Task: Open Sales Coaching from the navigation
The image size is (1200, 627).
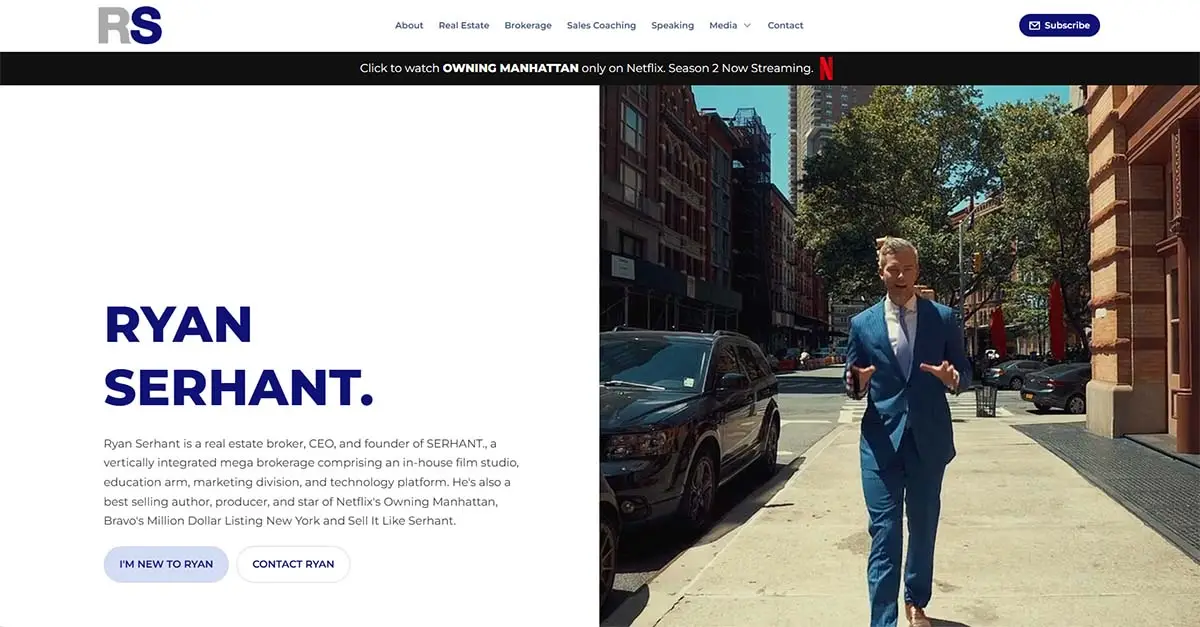Action: [x=601, y=26]
